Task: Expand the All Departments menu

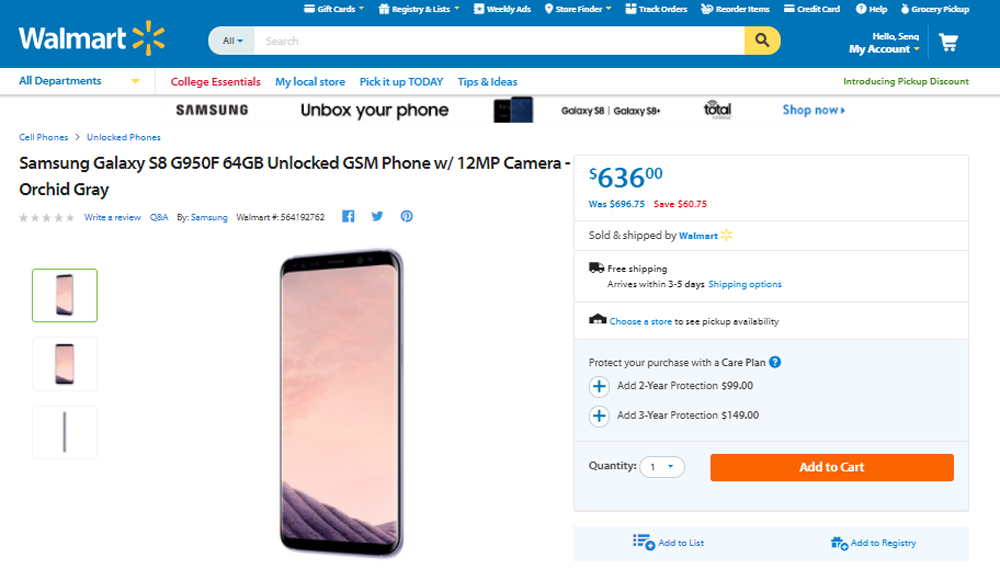Action: [x=78, y=81]
